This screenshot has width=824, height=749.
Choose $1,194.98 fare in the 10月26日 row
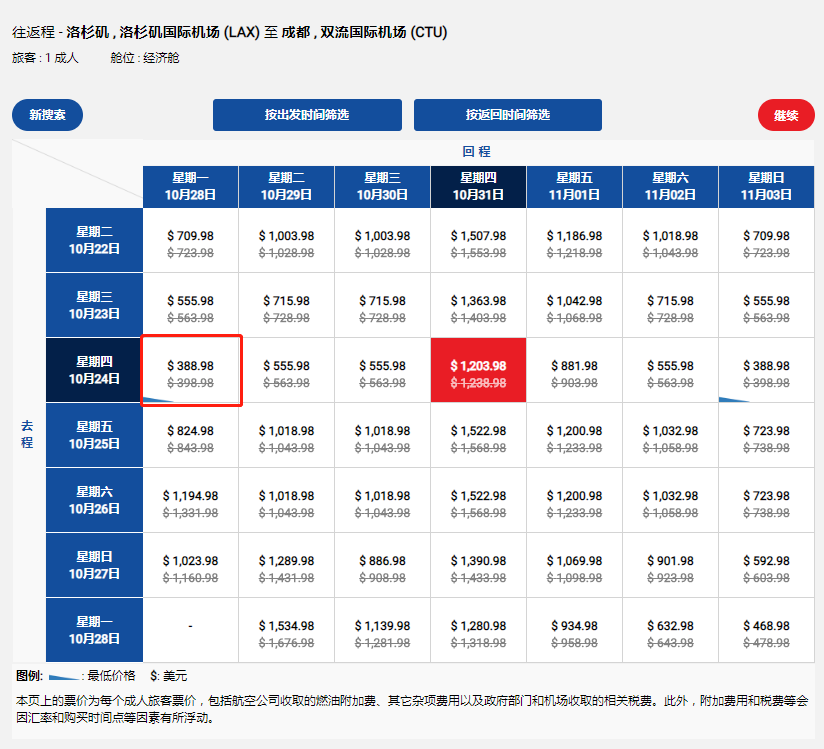tap(190, 500)
